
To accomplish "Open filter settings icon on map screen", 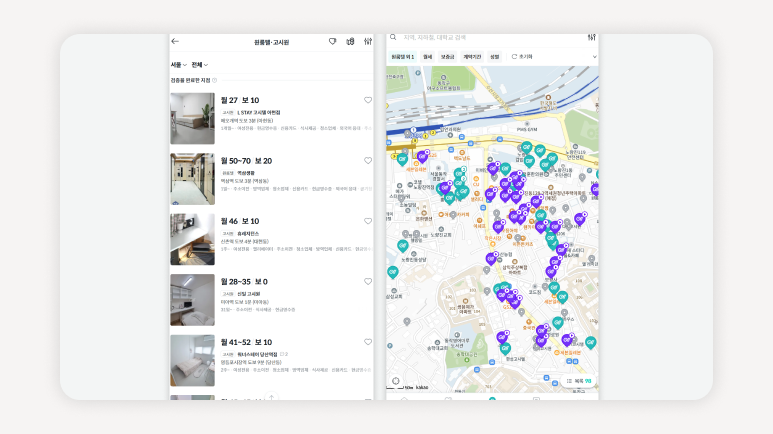I will click(x=591, y=37).
